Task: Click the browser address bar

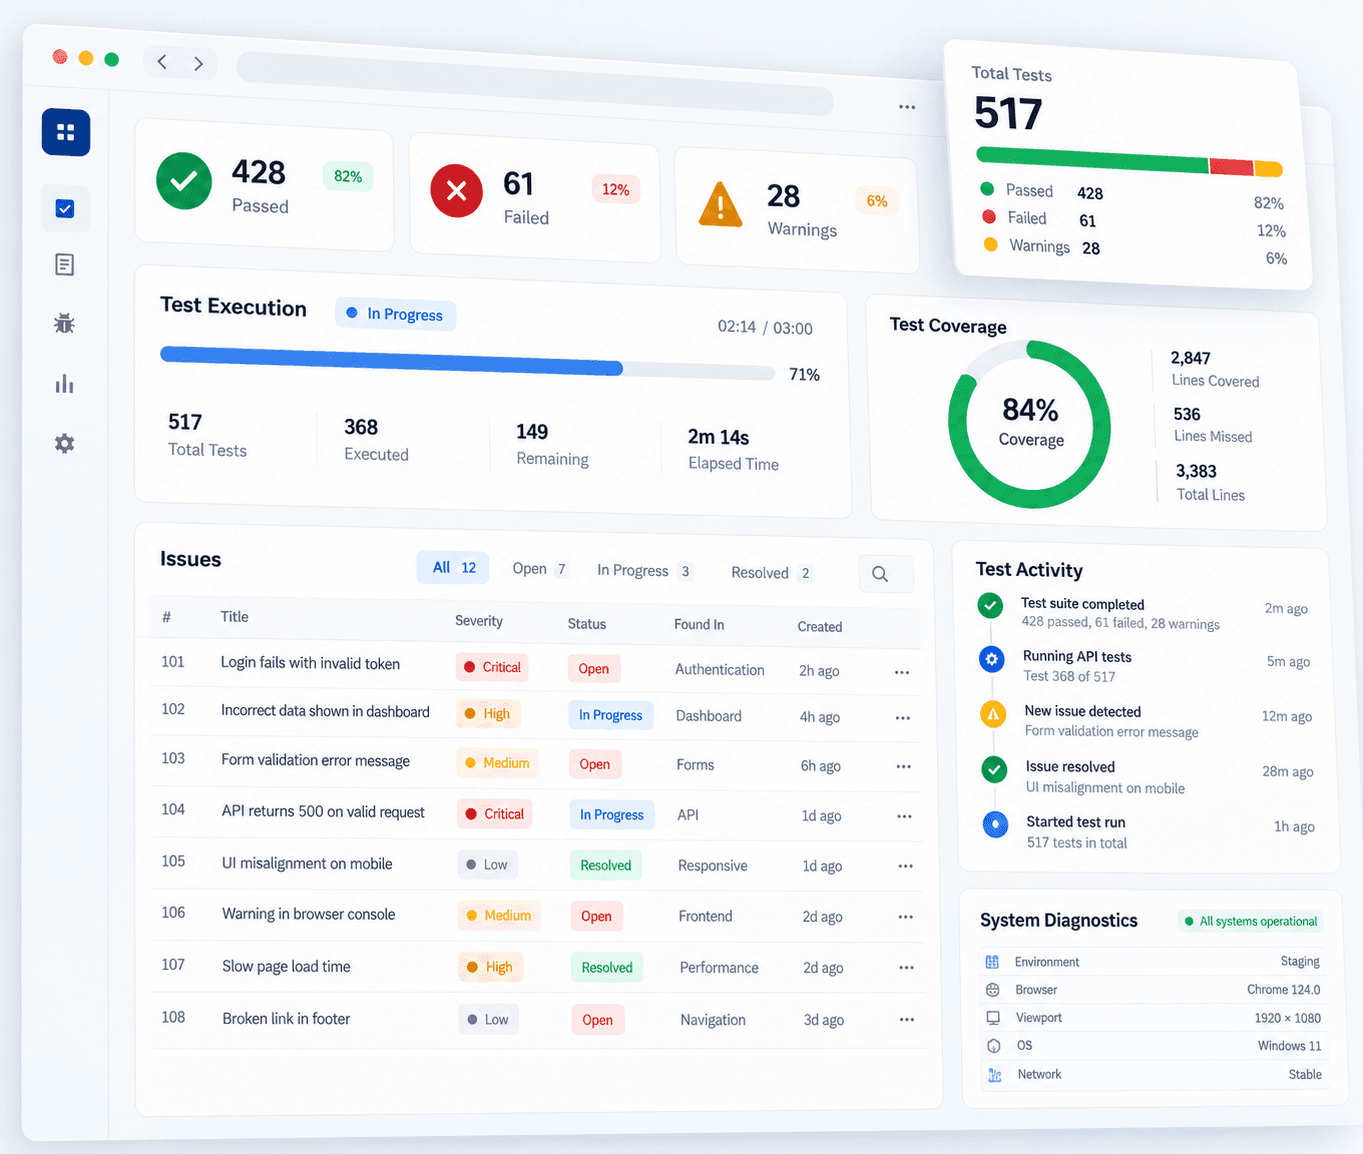Action: coord(536,84)
